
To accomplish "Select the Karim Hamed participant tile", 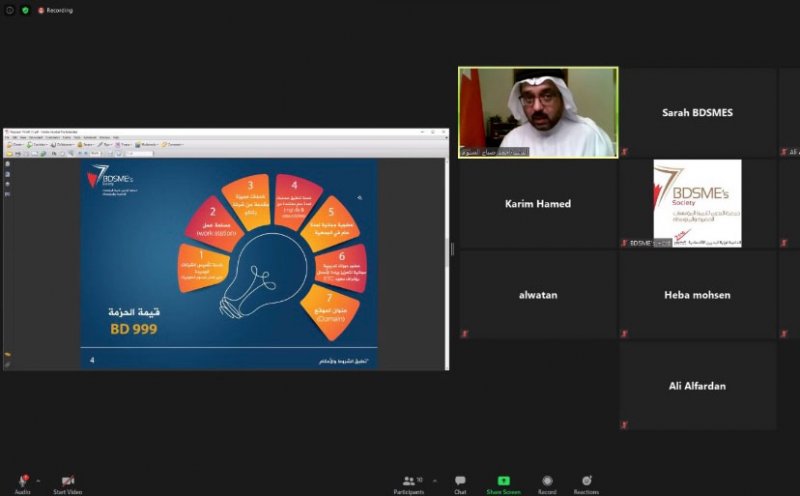I will pyautogui.click(x=538, y=204).
